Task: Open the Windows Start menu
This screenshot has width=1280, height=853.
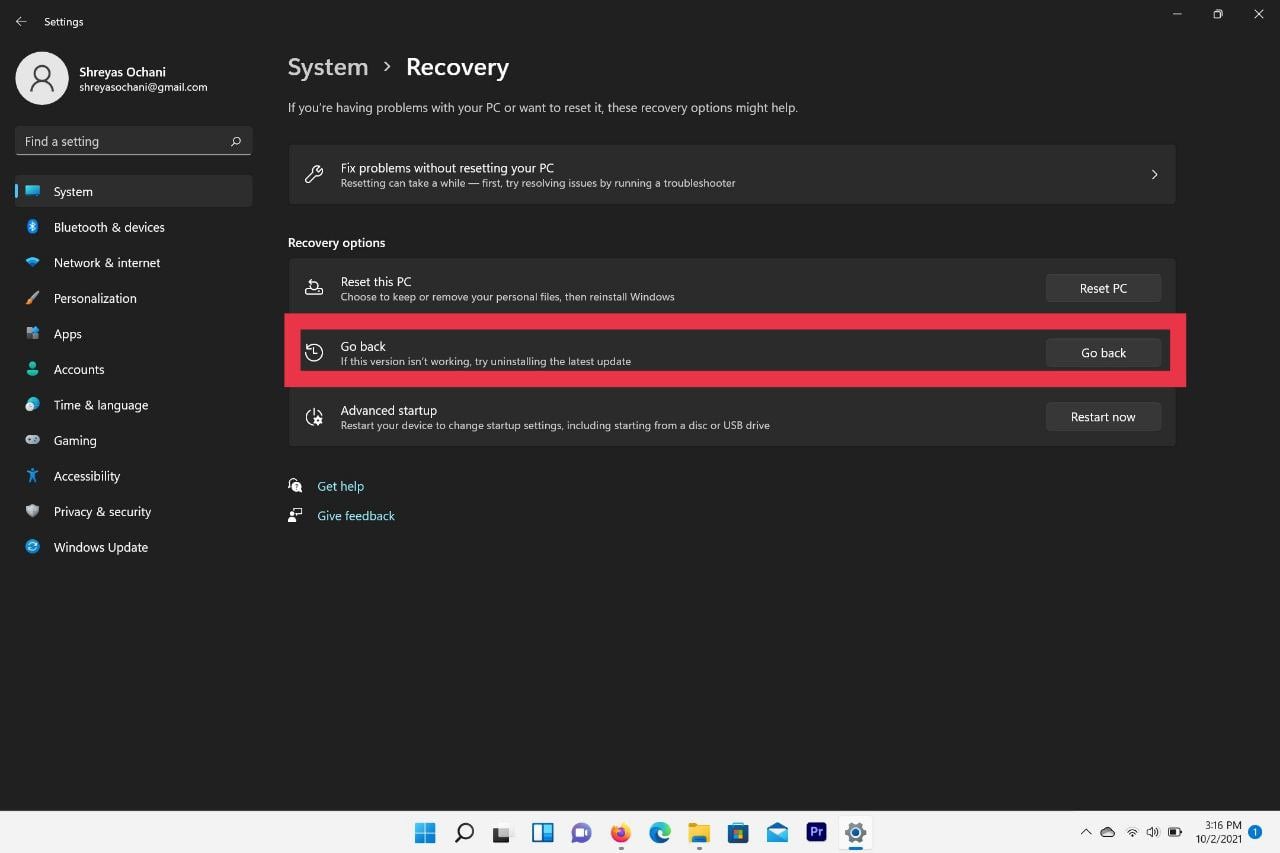Action: 425,832
